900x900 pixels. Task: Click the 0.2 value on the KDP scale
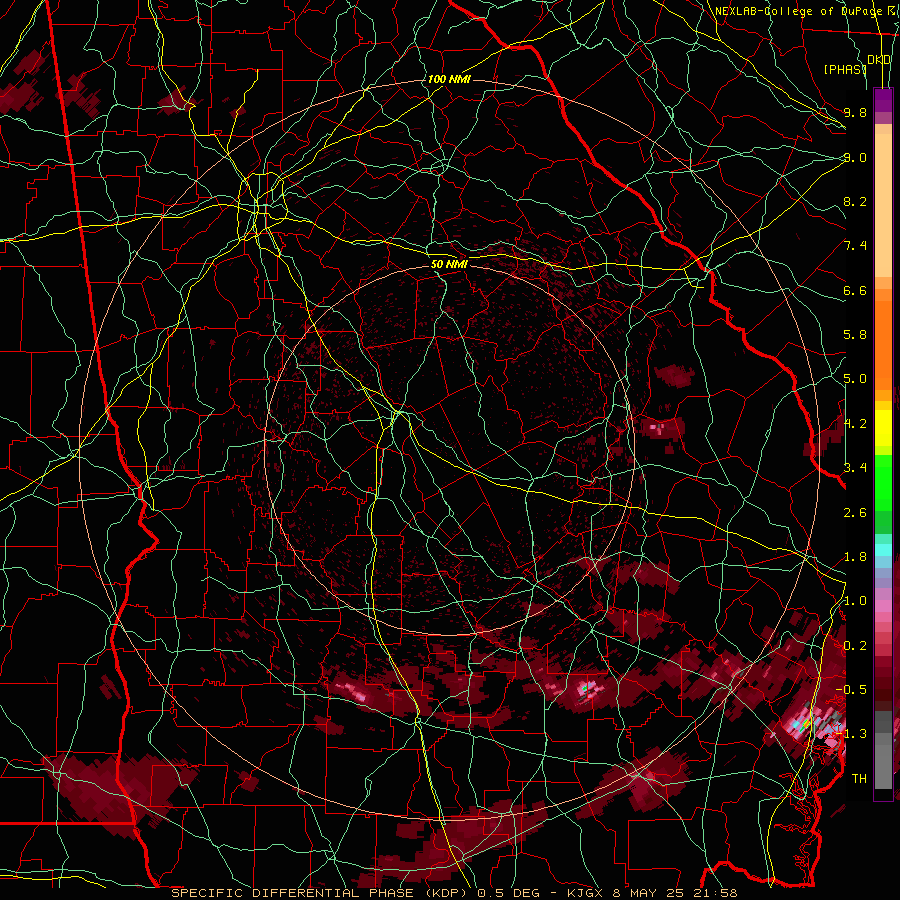855,646
